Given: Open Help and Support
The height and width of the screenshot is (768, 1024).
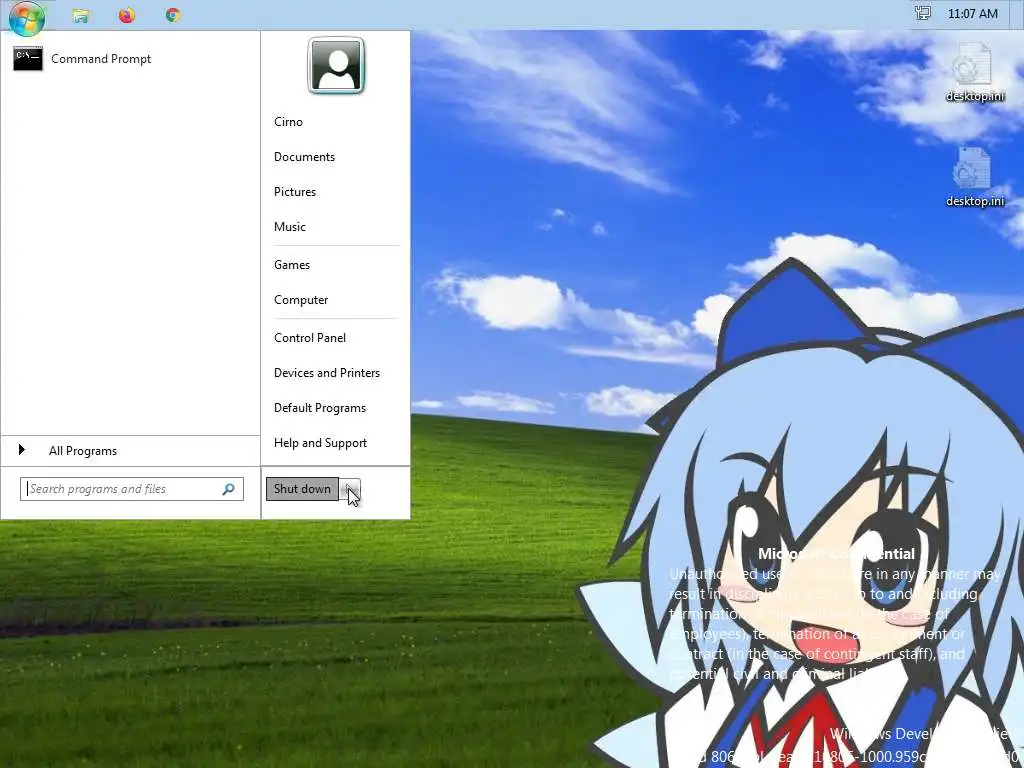Looking at the screenshot, I should tap(320, 443).
